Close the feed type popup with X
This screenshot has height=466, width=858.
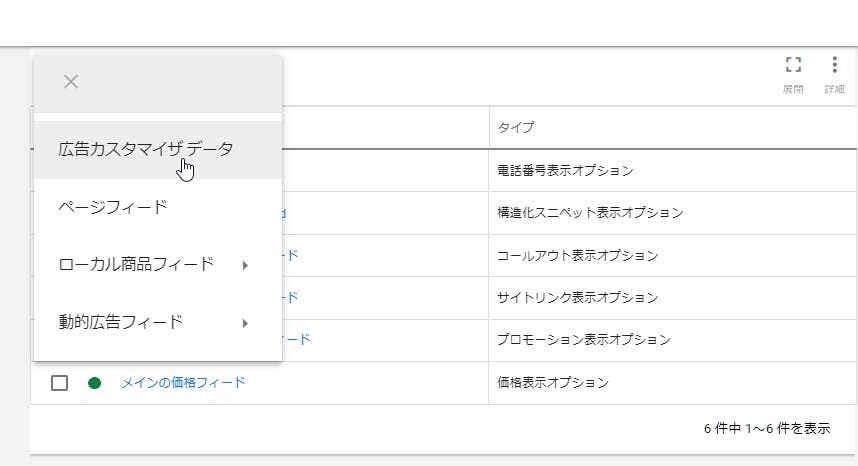(71, 82)
